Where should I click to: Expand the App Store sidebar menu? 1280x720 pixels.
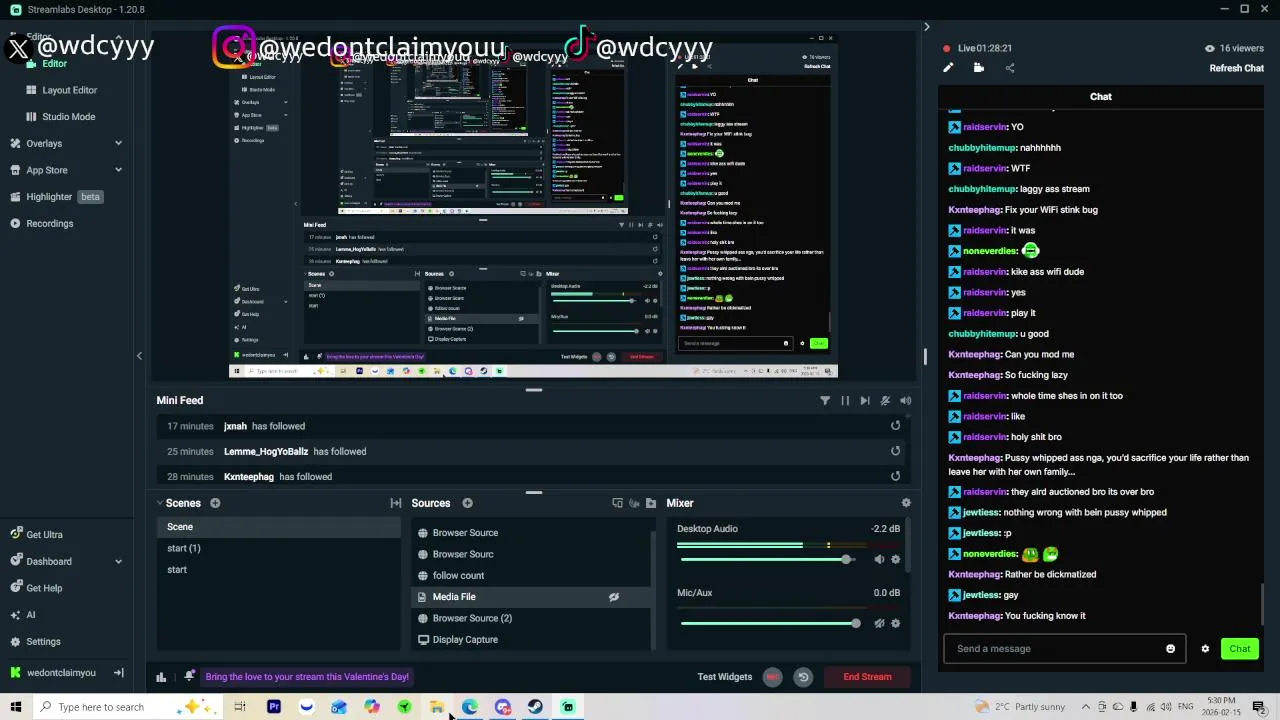[118, 170]
